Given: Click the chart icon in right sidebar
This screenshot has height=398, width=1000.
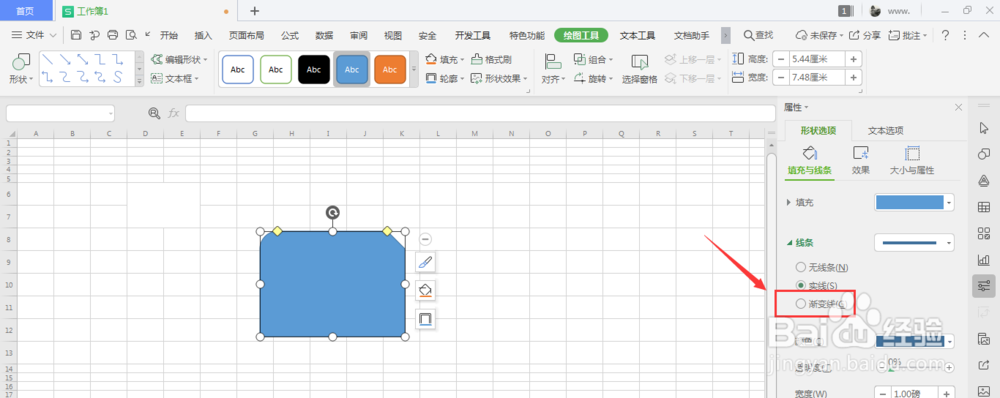Looking at the screenshot, I should tap(983, 260).
